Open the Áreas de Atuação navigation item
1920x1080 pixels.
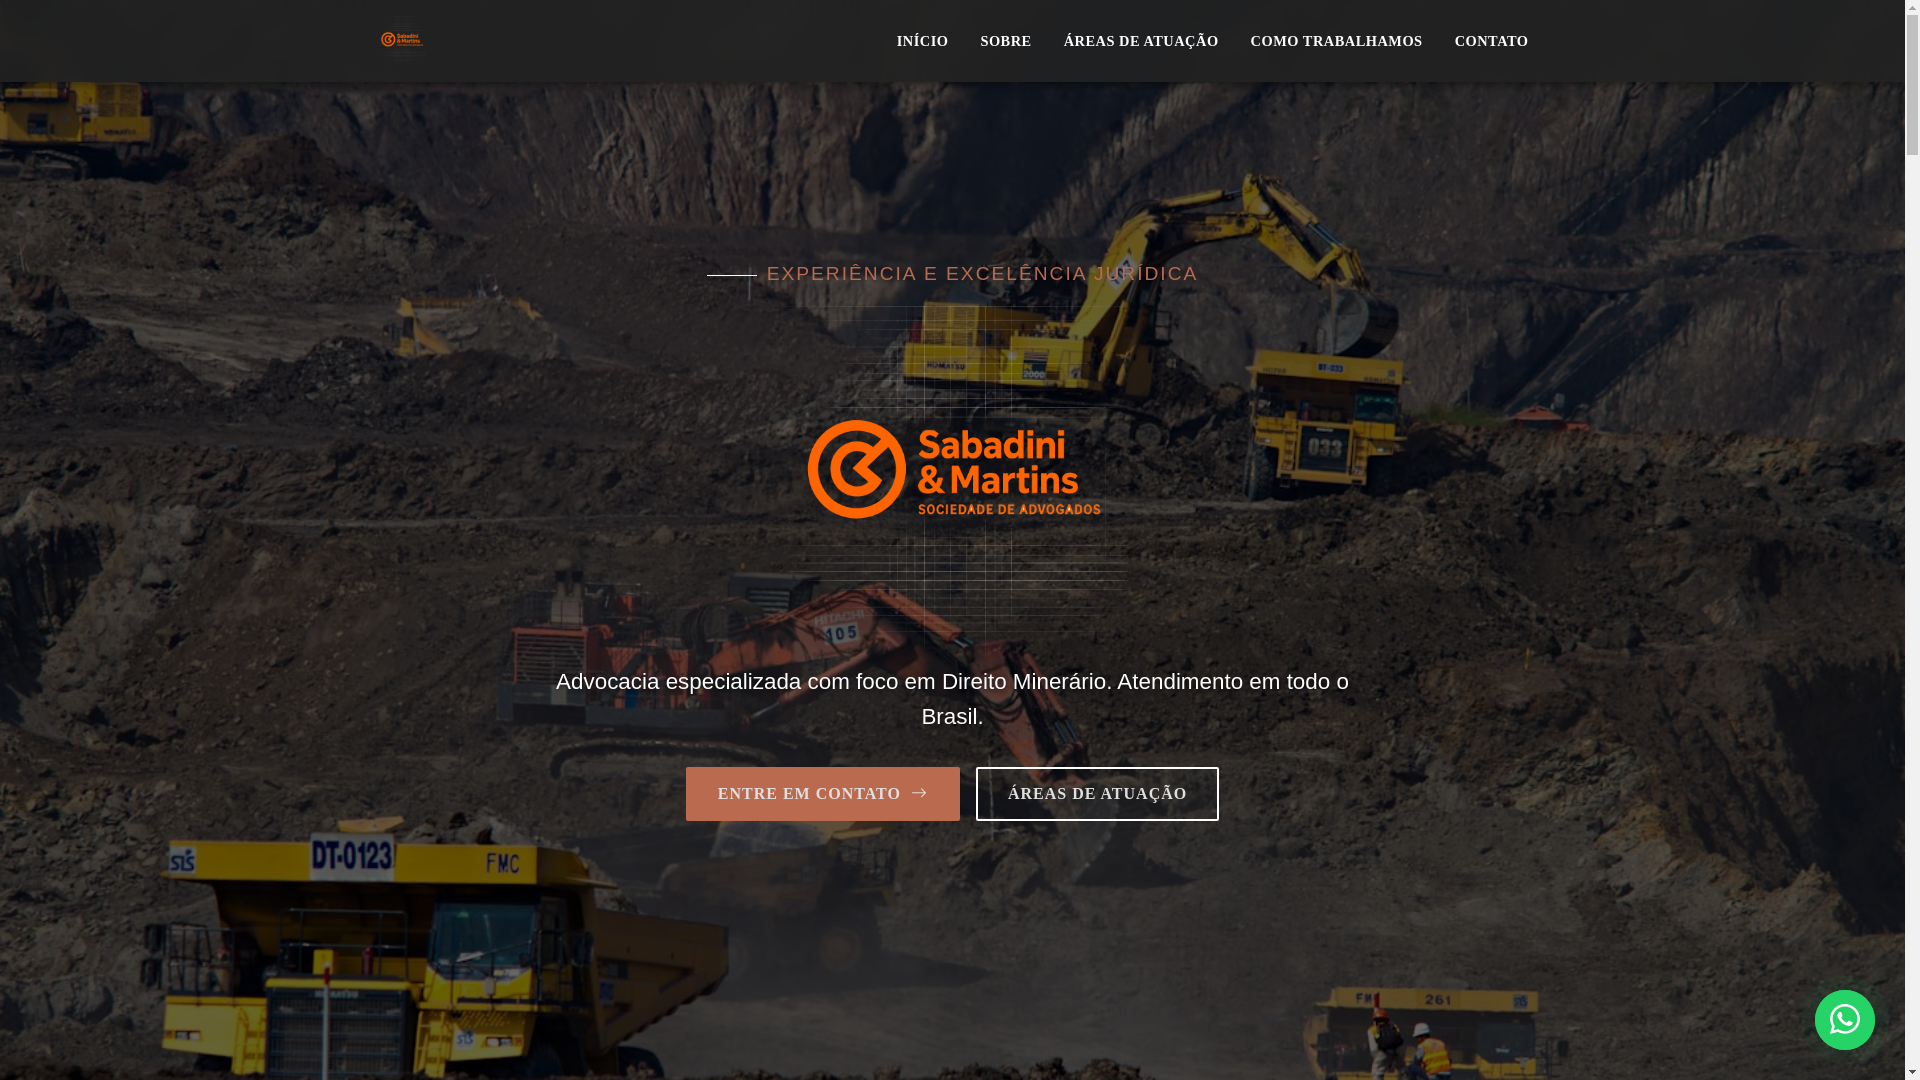point(1140,41)
